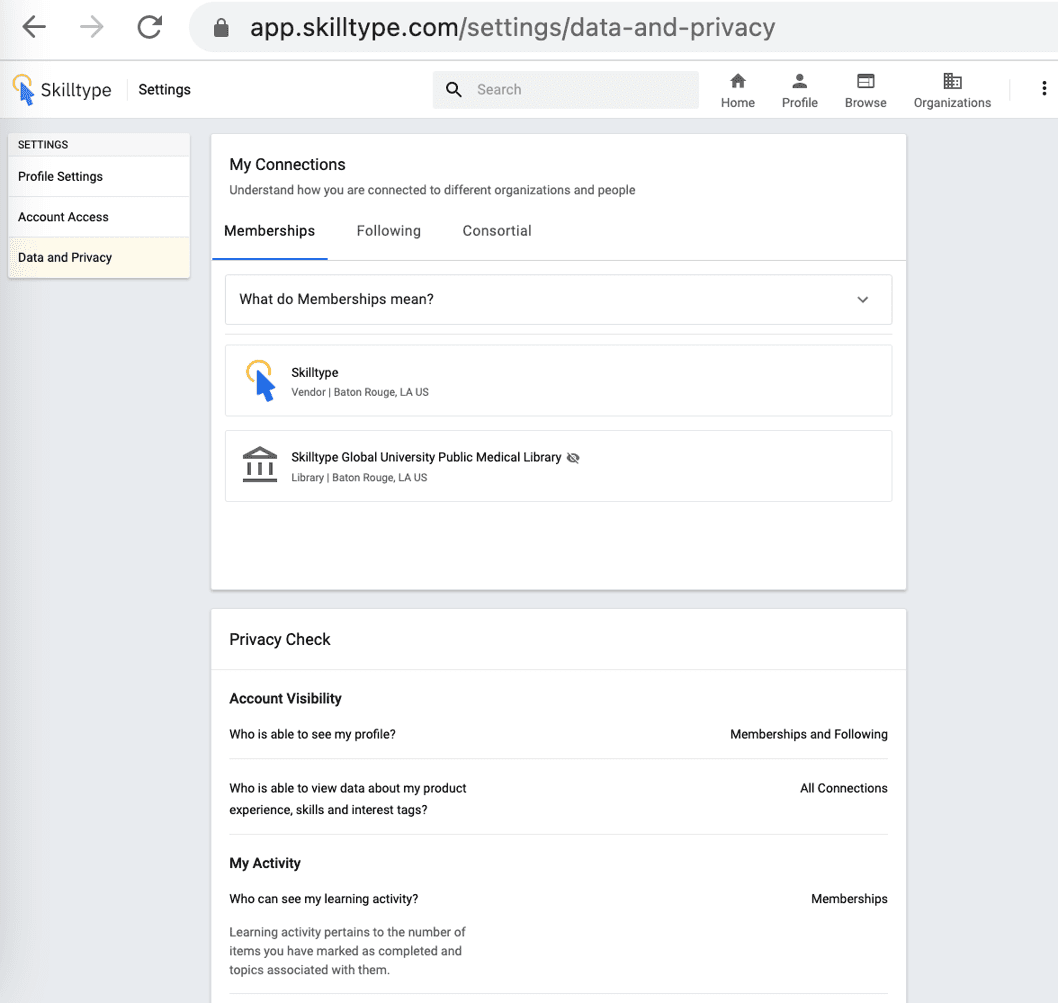Click the lock icon in the address bar
This screenshot has height=1003, width=1058.
pyautogui.click(x=221, y=28)
